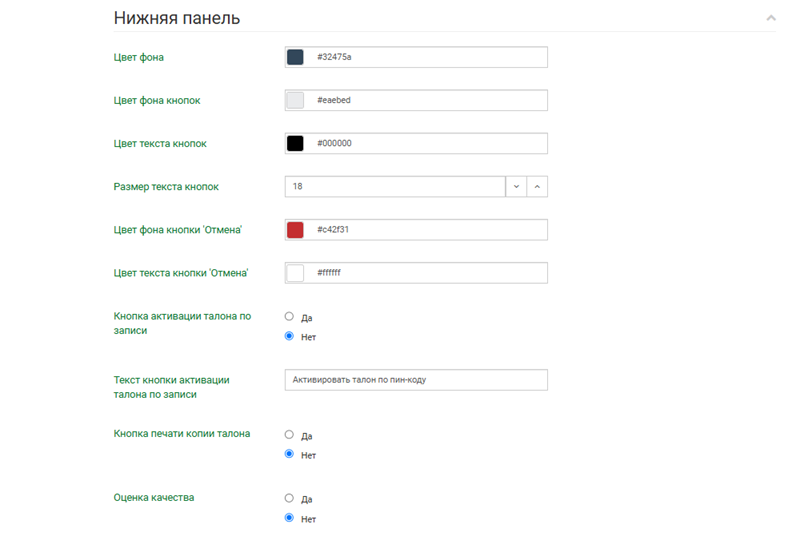Image resolution: width=788 pixels, height=544 pixels.
Task: Click the red 'Отмена' background color swatch
Action: click(295, 230)
